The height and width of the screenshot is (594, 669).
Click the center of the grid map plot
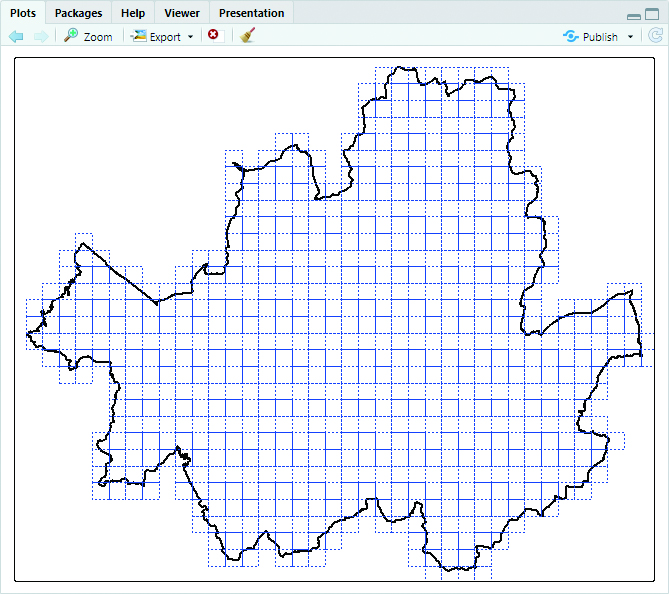click(334, 319)
